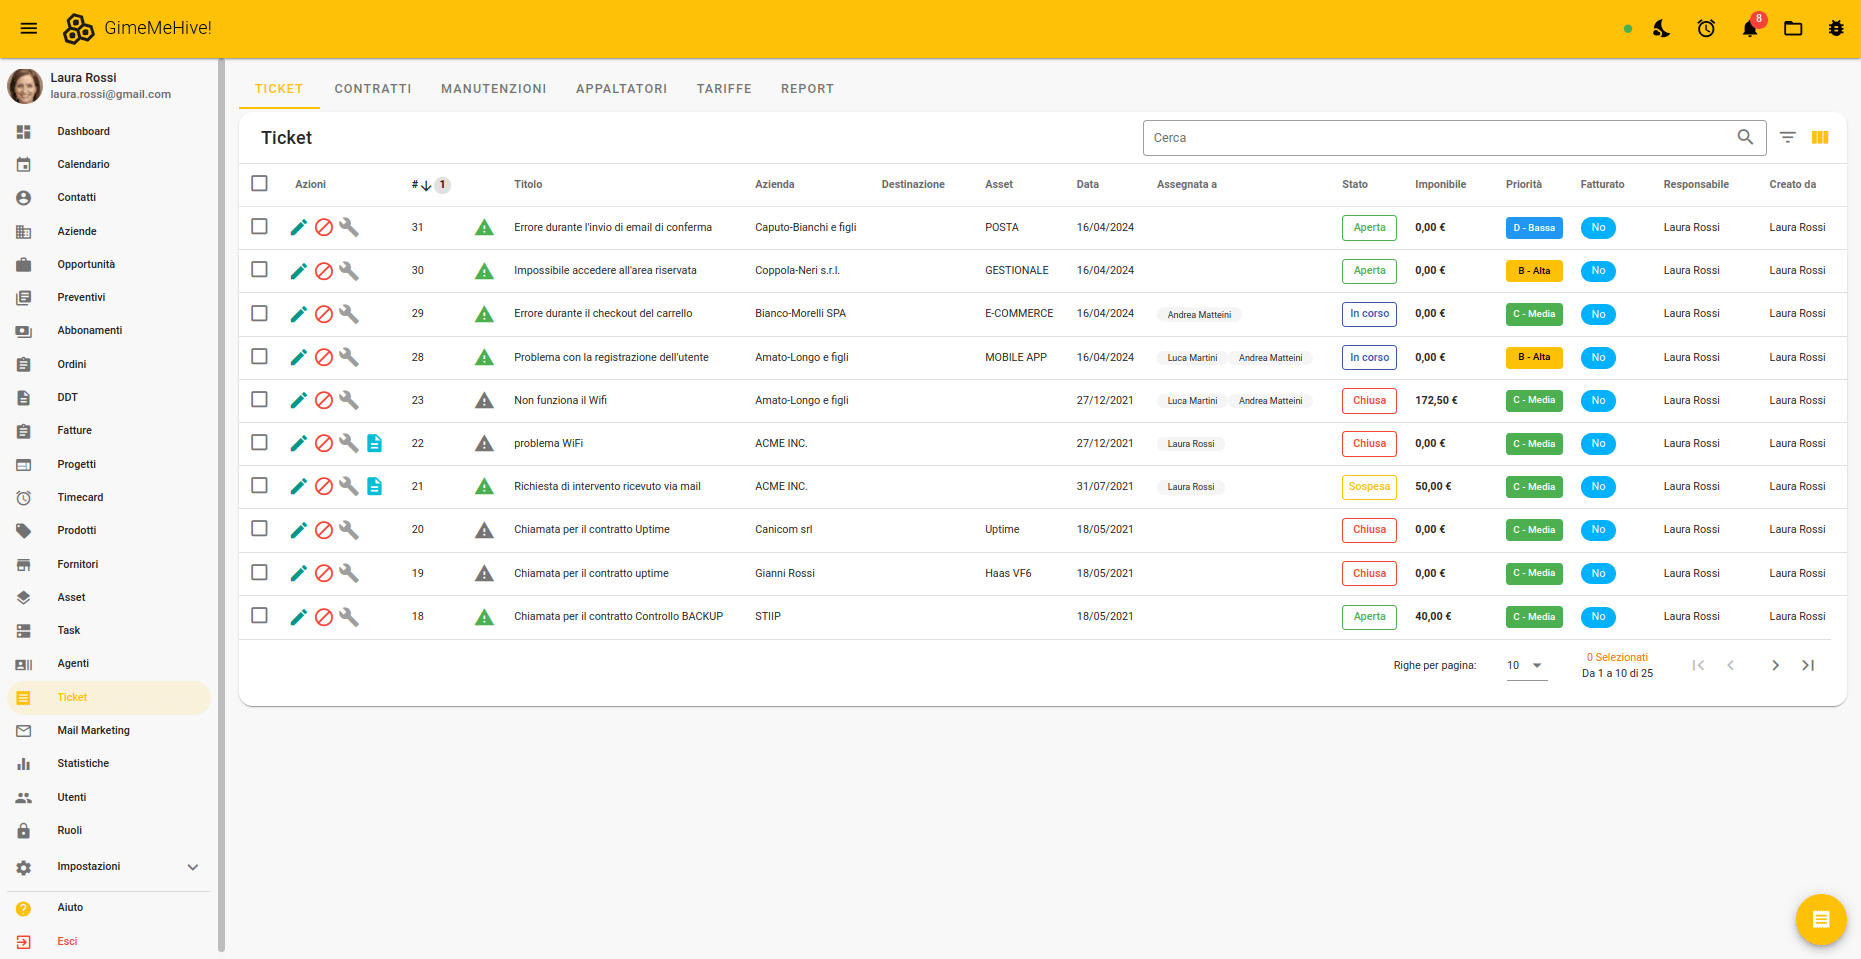The width and height of the screenshot is (1861, 959).
Task: Cancel ticket 30 with the block icon
Action: pos(324,271)
